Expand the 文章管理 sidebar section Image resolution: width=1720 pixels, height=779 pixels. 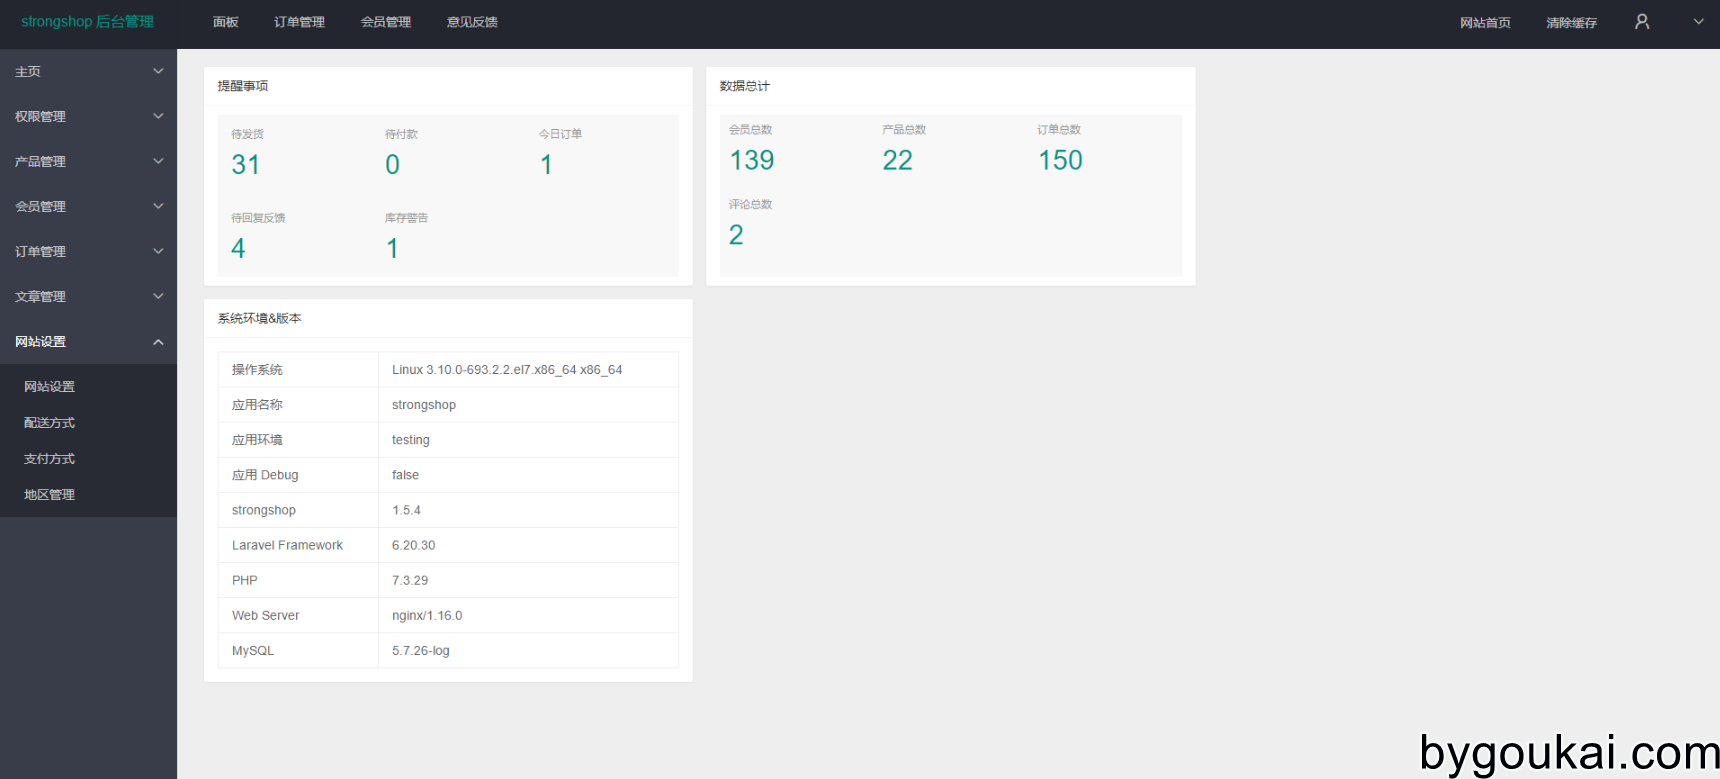[88, 296]
